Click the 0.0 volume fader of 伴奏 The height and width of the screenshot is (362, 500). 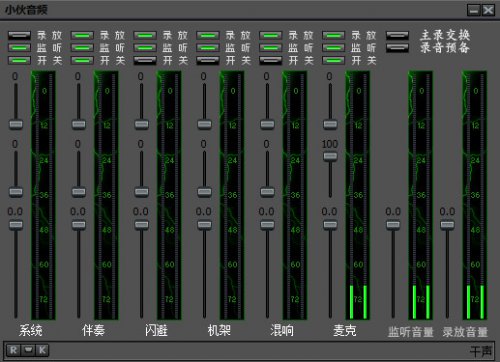(79, 225)
